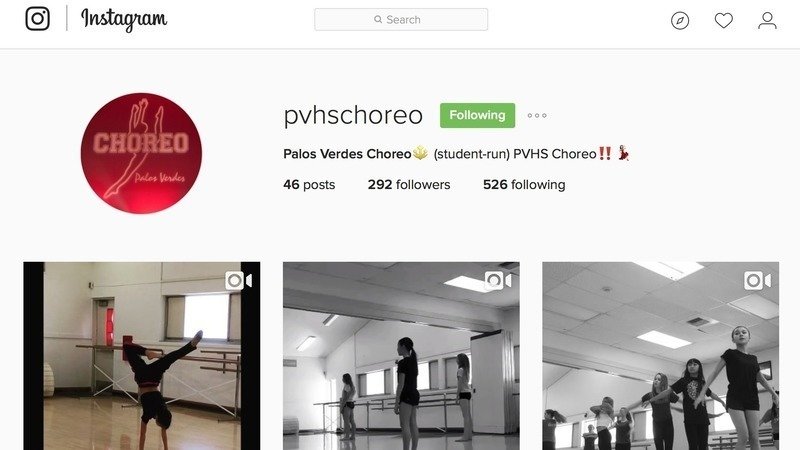Click the pvhschoreo username heading
800x450 pixels.
[353, 116]
